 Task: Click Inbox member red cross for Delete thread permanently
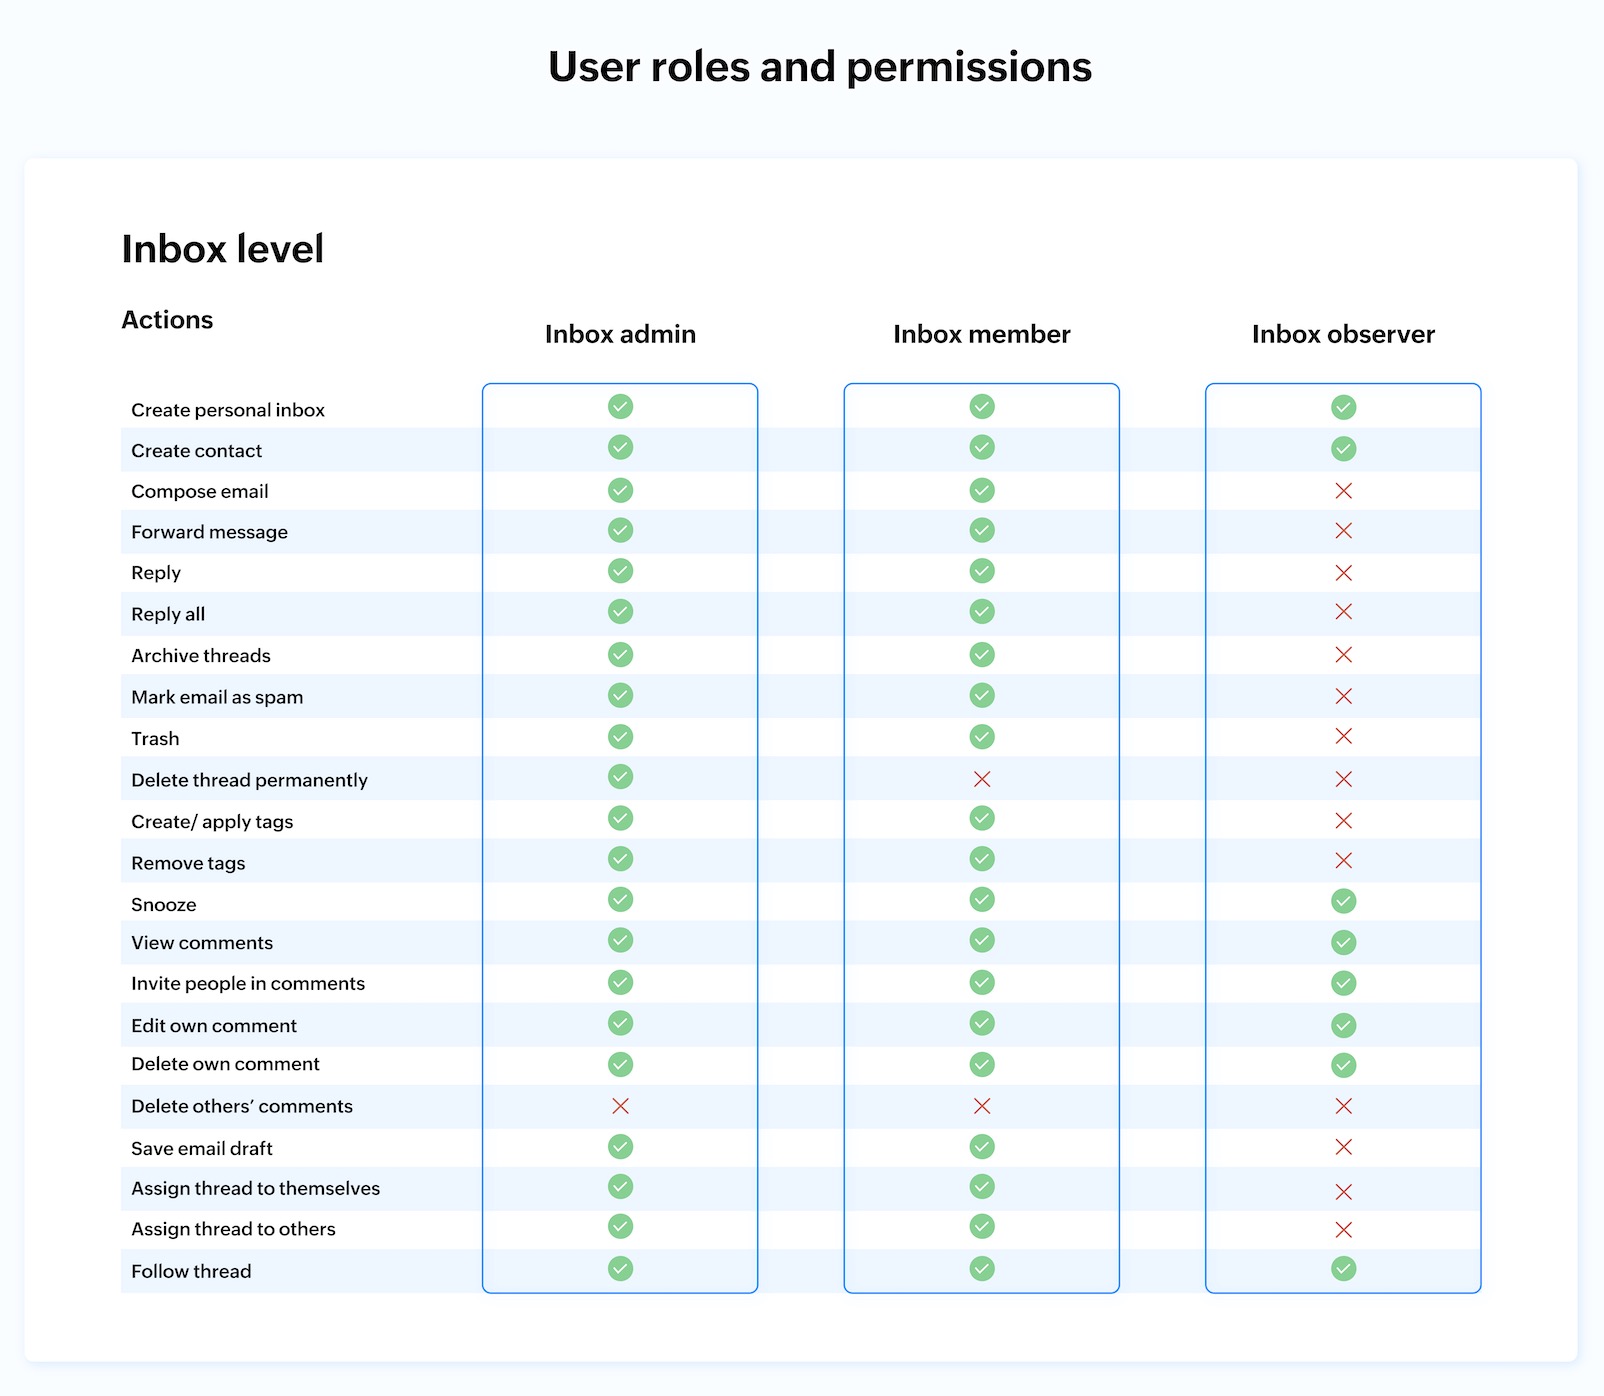[x=982, y=779]
